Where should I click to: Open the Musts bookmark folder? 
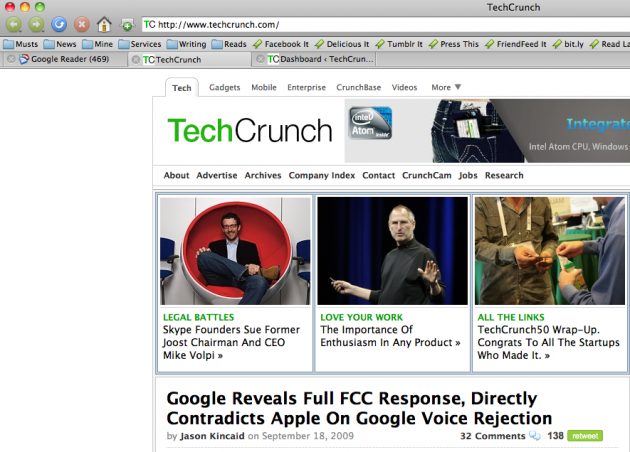21,44
